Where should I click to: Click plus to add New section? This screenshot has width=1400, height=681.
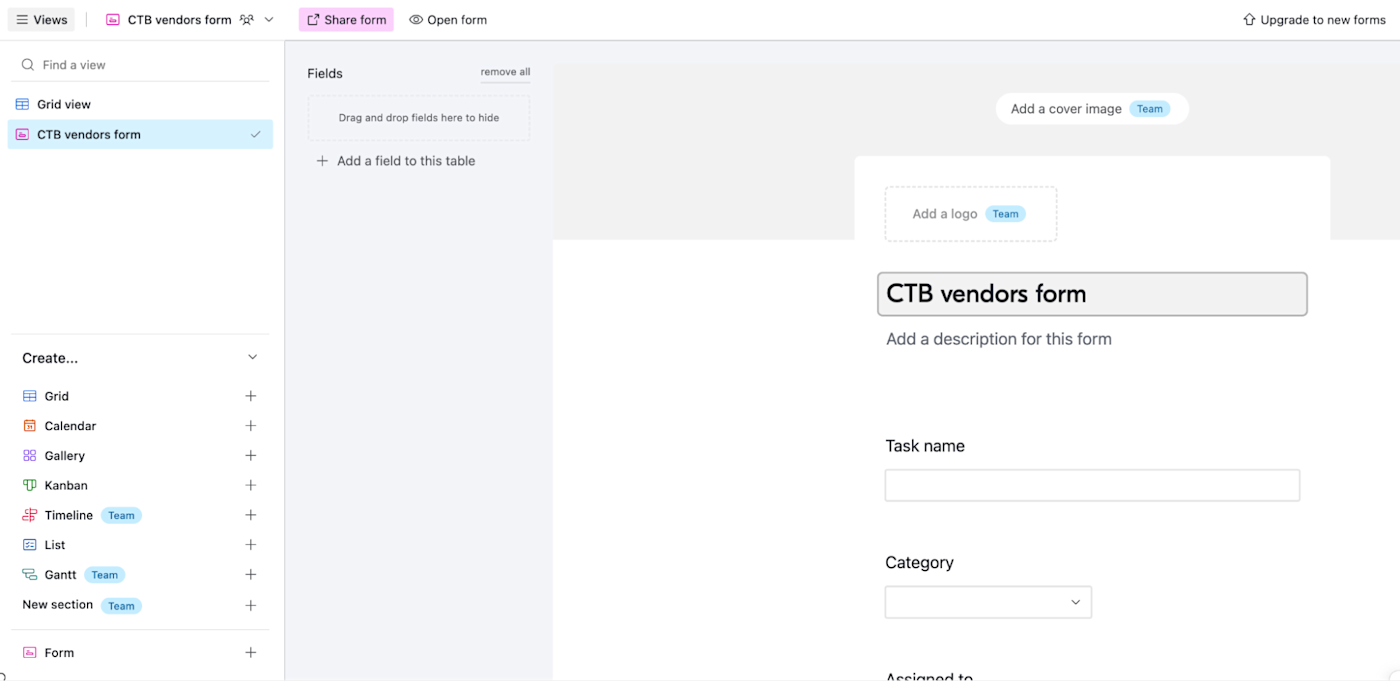coord(251,606)
